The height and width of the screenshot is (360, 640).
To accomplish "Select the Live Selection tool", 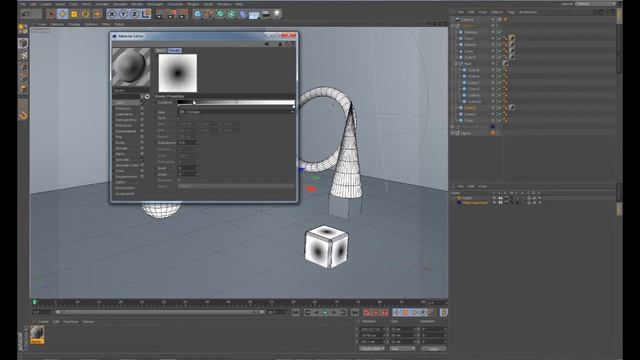I will (51, 14).
